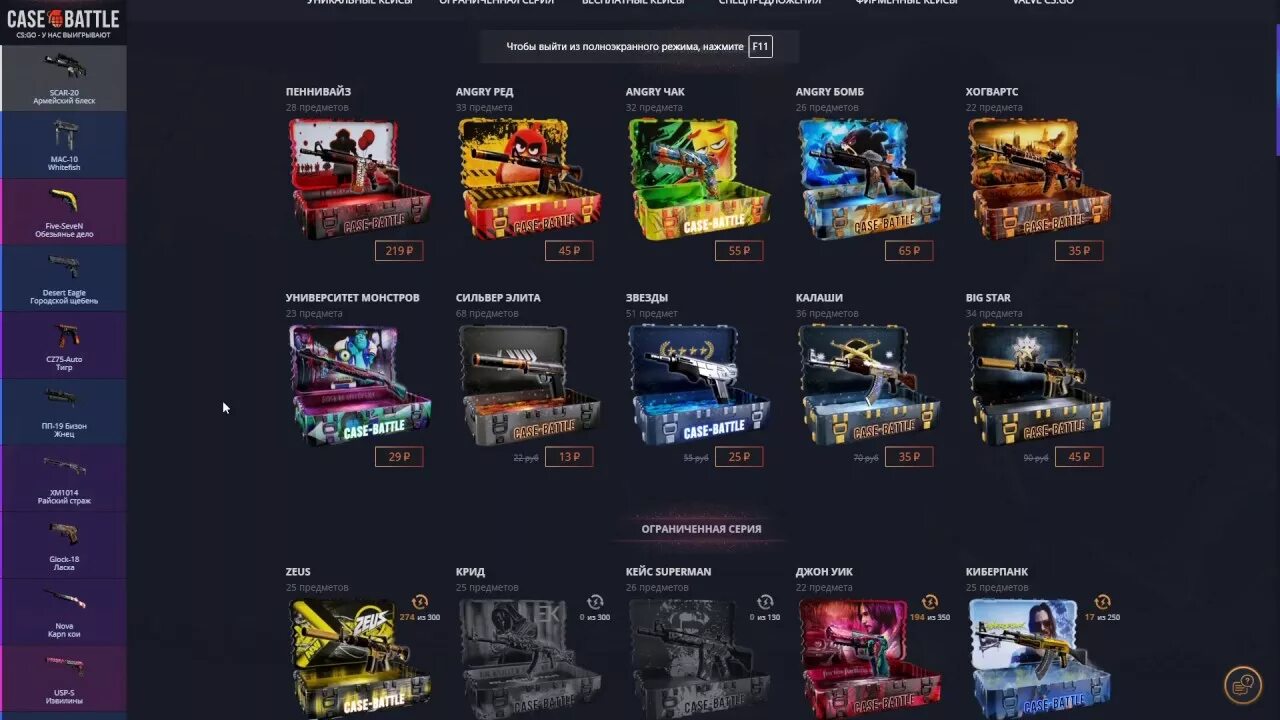Open the Five-SeveN drop in sidebar
The image size is (1280, 720).
pyautogui.click(x=63, y=212)
